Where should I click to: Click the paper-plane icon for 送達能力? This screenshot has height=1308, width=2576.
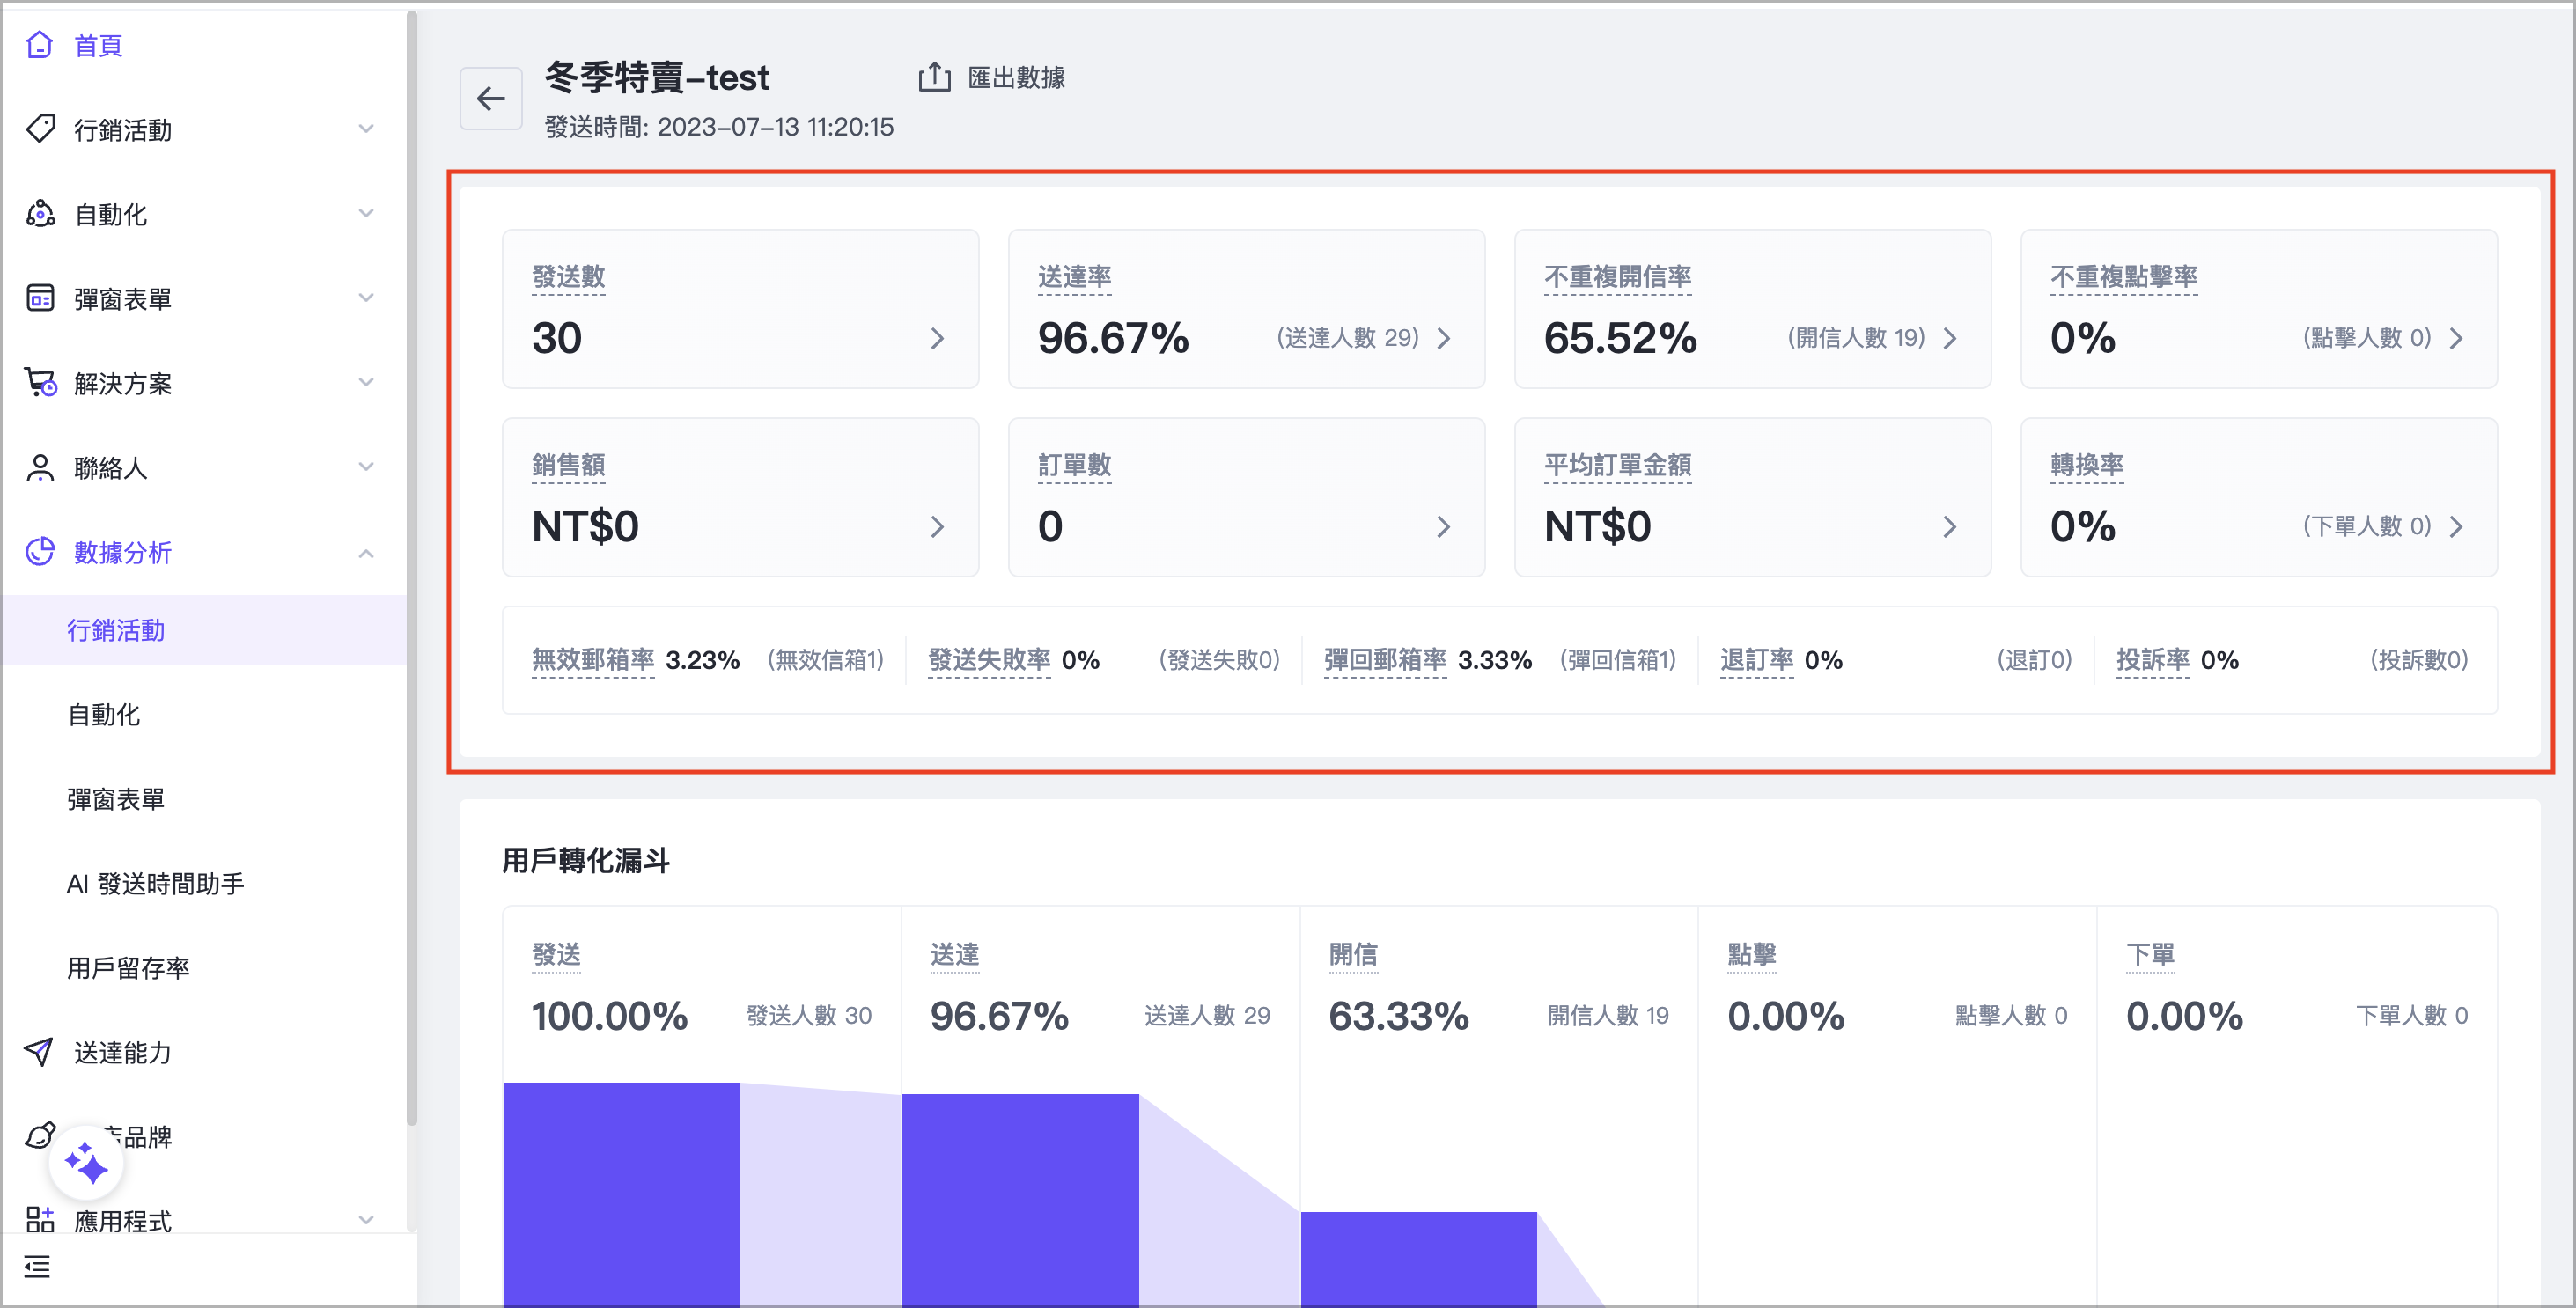pyautogui.click(x=40, y=1052)
